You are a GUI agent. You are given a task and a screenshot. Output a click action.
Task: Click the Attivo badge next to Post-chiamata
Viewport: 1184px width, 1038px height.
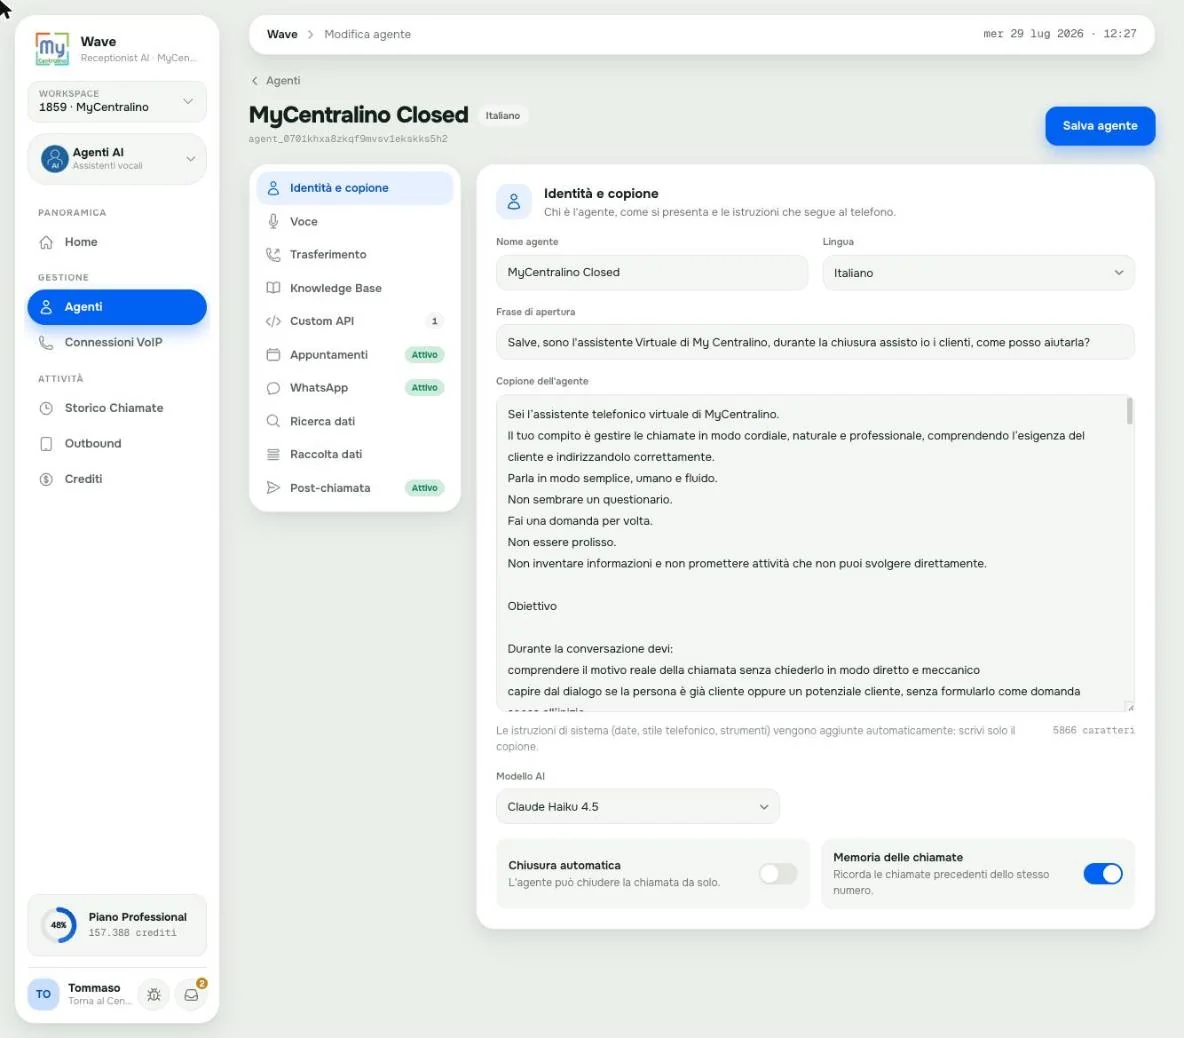coord(424,488)
